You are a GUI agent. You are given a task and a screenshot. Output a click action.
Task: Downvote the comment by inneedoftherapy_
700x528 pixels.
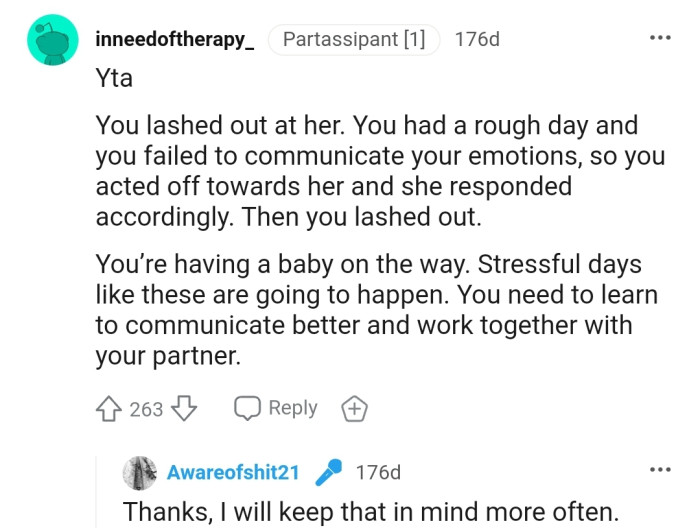pyautogui.click(x=186, y=409)
